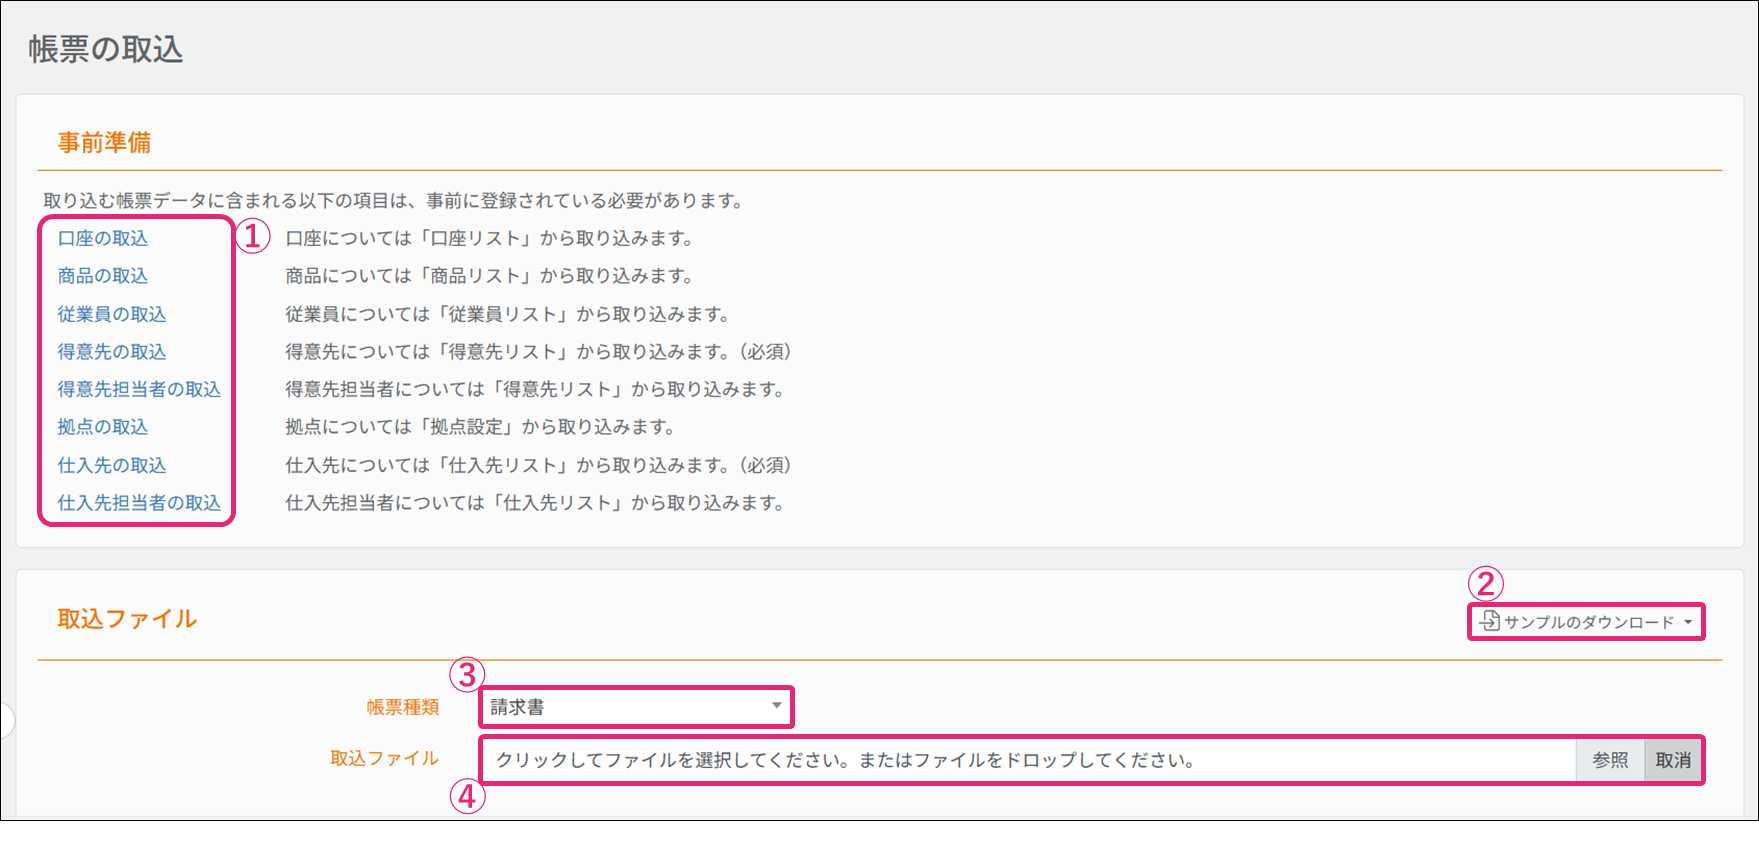This screenshot has height=844, width=1759.
Task: Select the 得意先担当者の取込 link
Action: tap(139, 389)
